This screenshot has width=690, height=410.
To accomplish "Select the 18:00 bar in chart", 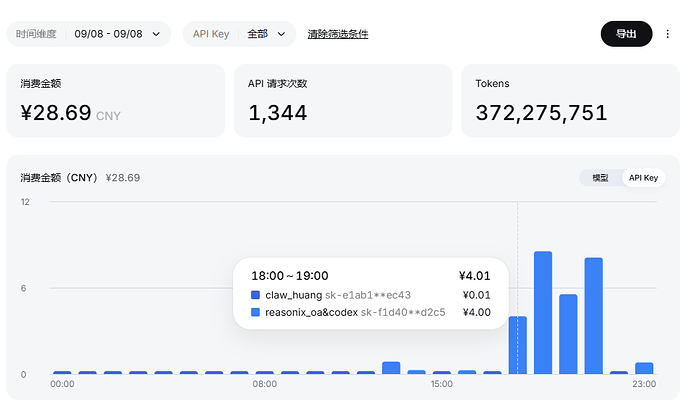I will click(518, 345).
